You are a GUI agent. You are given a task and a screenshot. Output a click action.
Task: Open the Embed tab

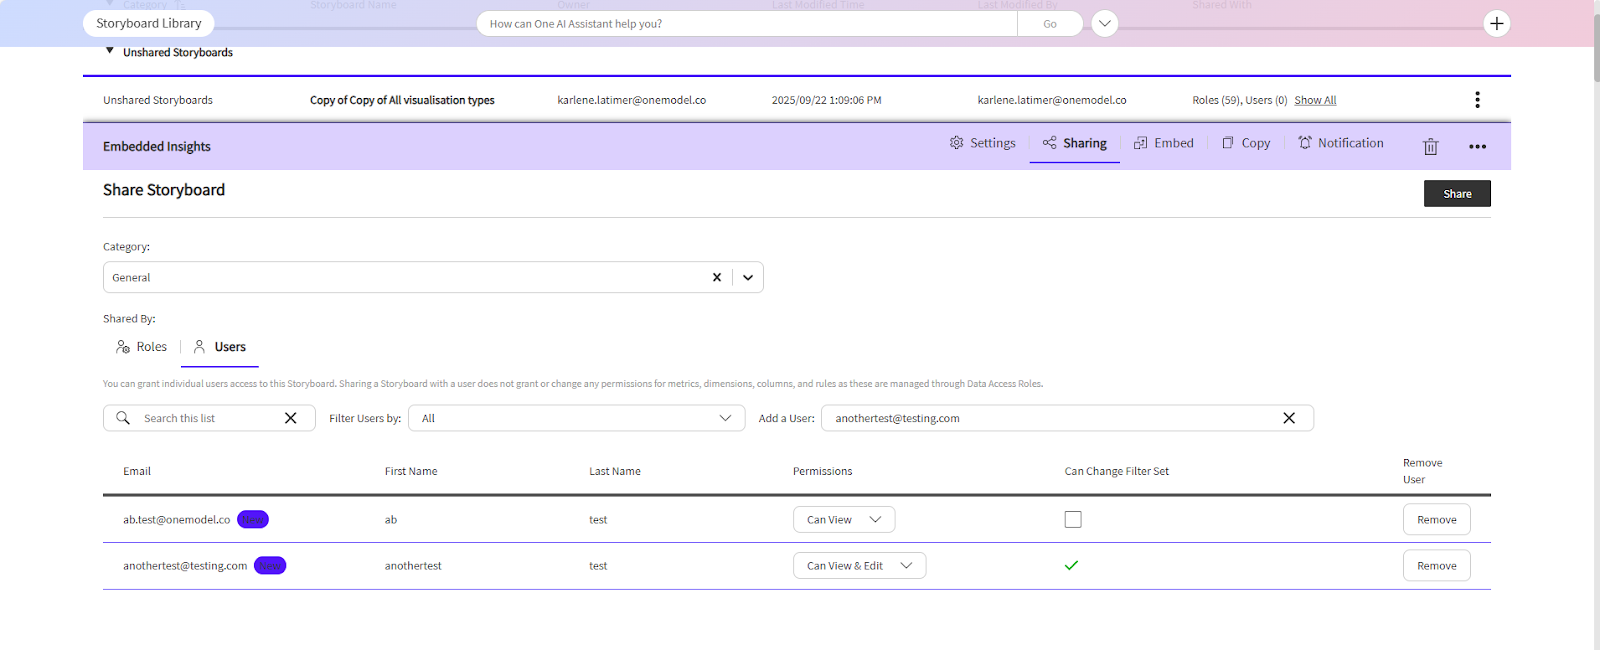(x=1163, y=143)
